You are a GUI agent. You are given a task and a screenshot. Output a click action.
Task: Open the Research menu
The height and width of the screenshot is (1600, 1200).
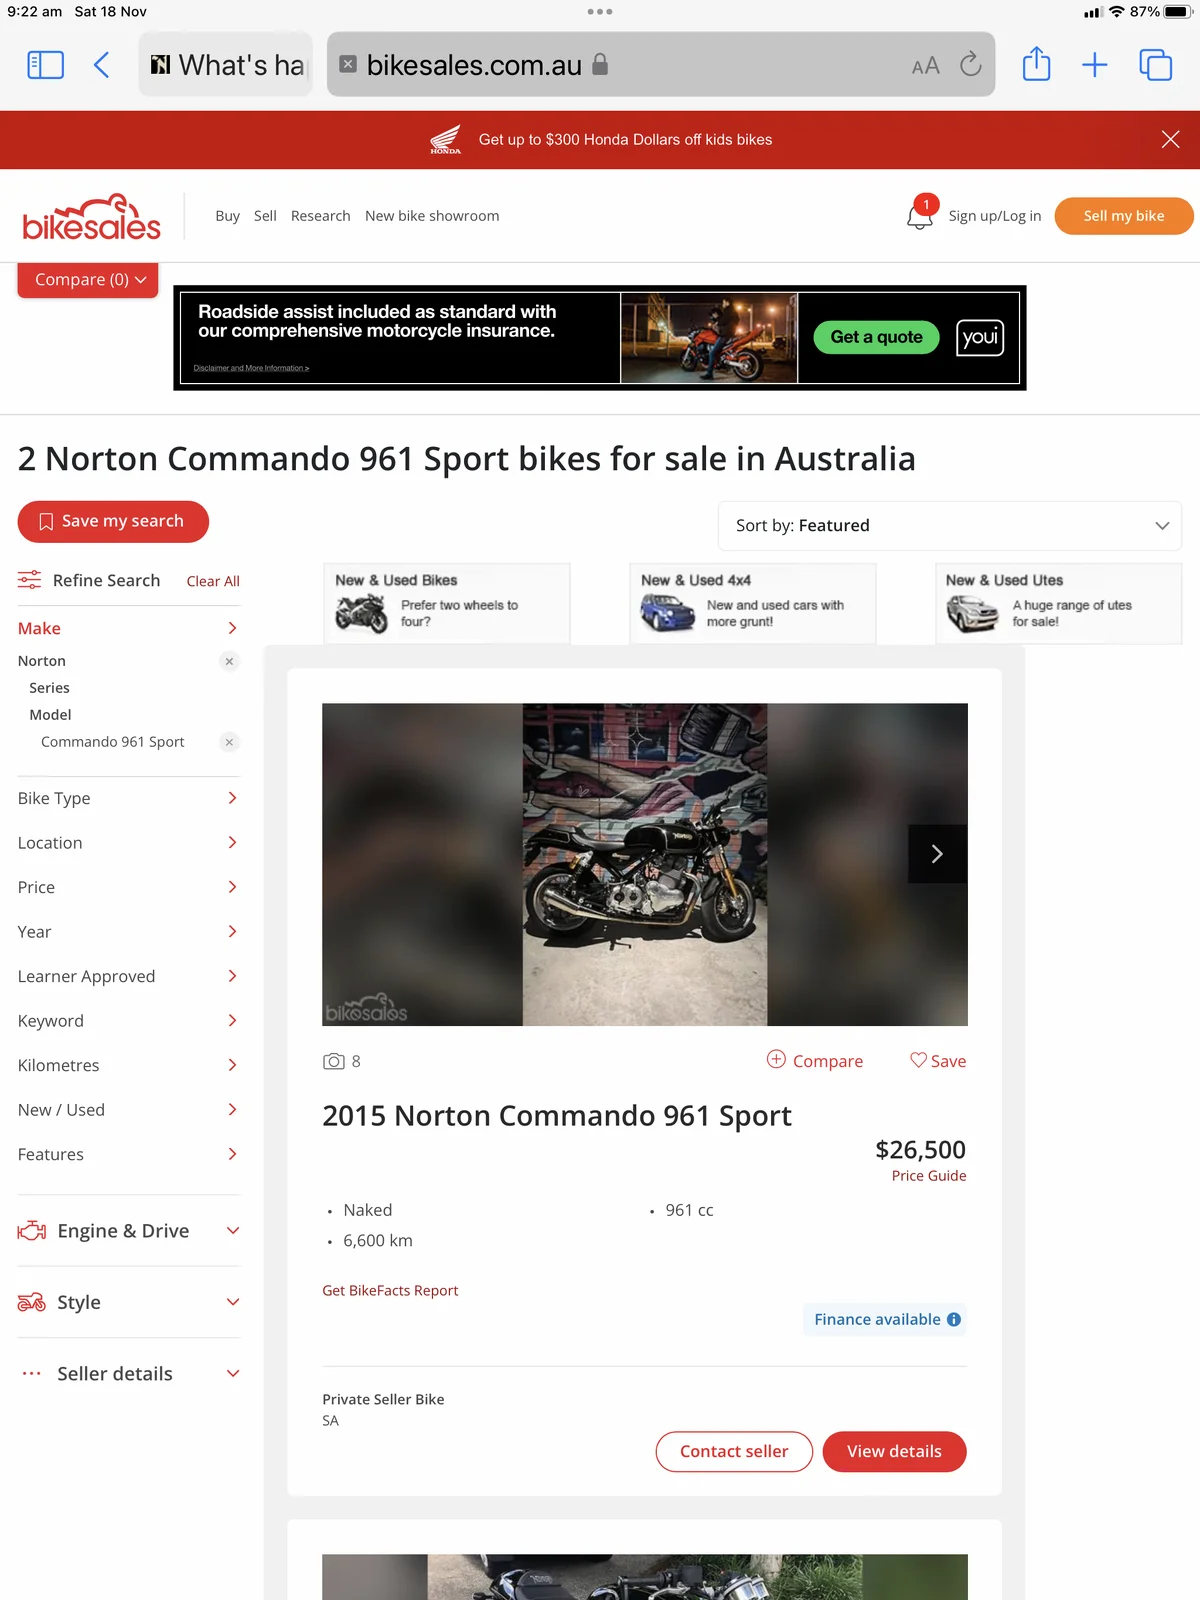(x=320, y=216)
